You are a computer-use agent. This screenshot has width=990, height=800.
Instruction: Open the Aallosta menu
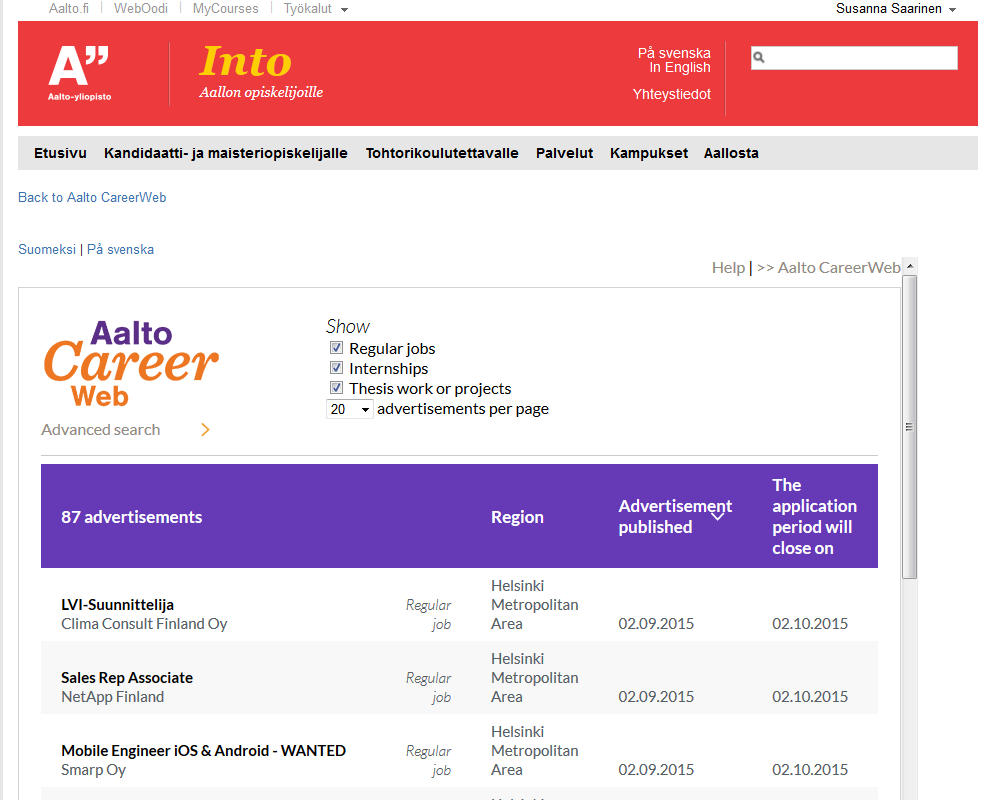point(731,153)
